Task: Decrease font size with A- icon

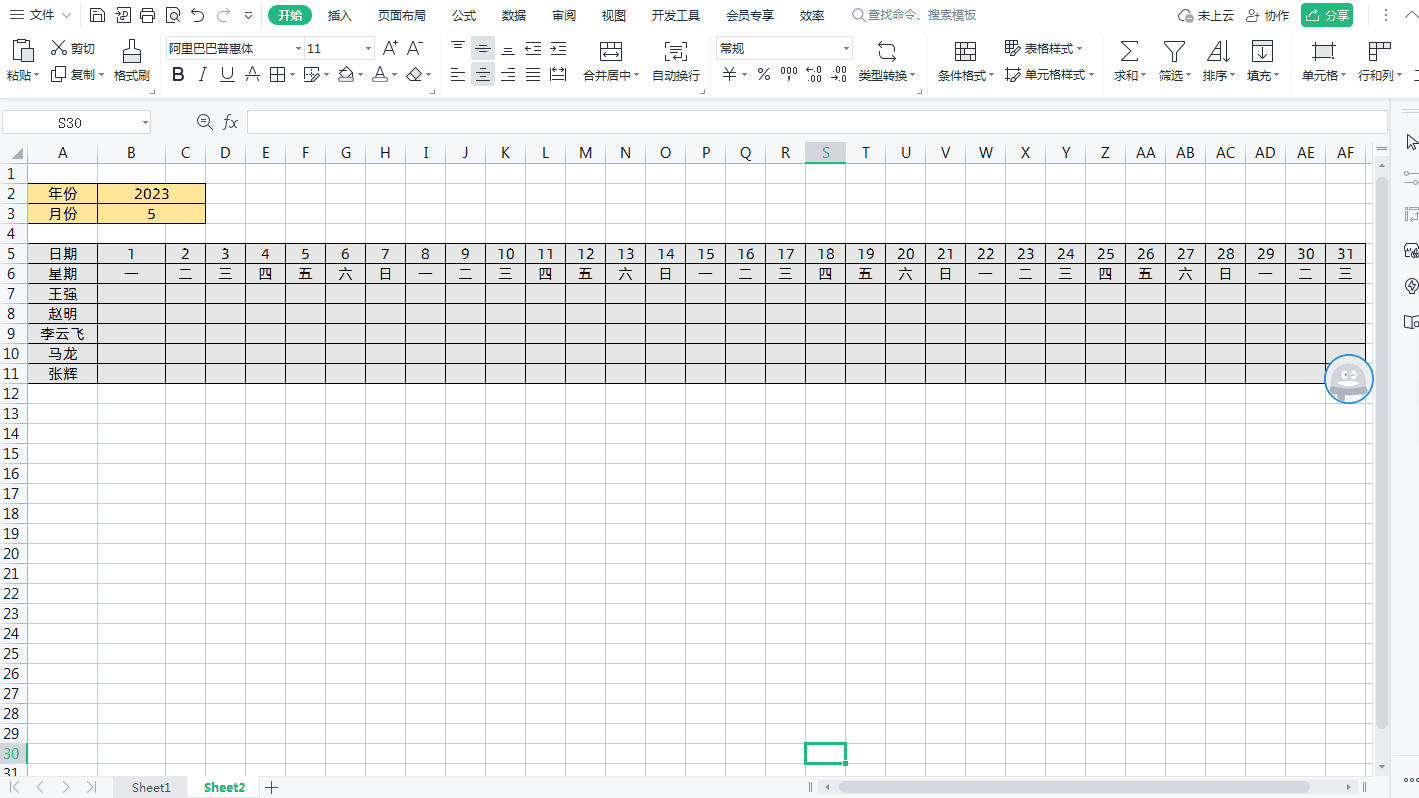Action: pyautogui.click(x=415, y=48)
